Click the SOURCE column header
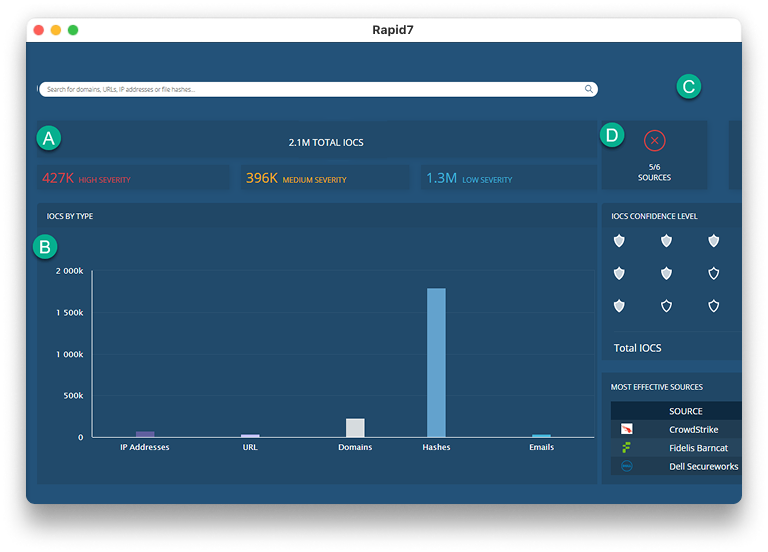Viewport: 768px width, 552px height. click(686, 411)
